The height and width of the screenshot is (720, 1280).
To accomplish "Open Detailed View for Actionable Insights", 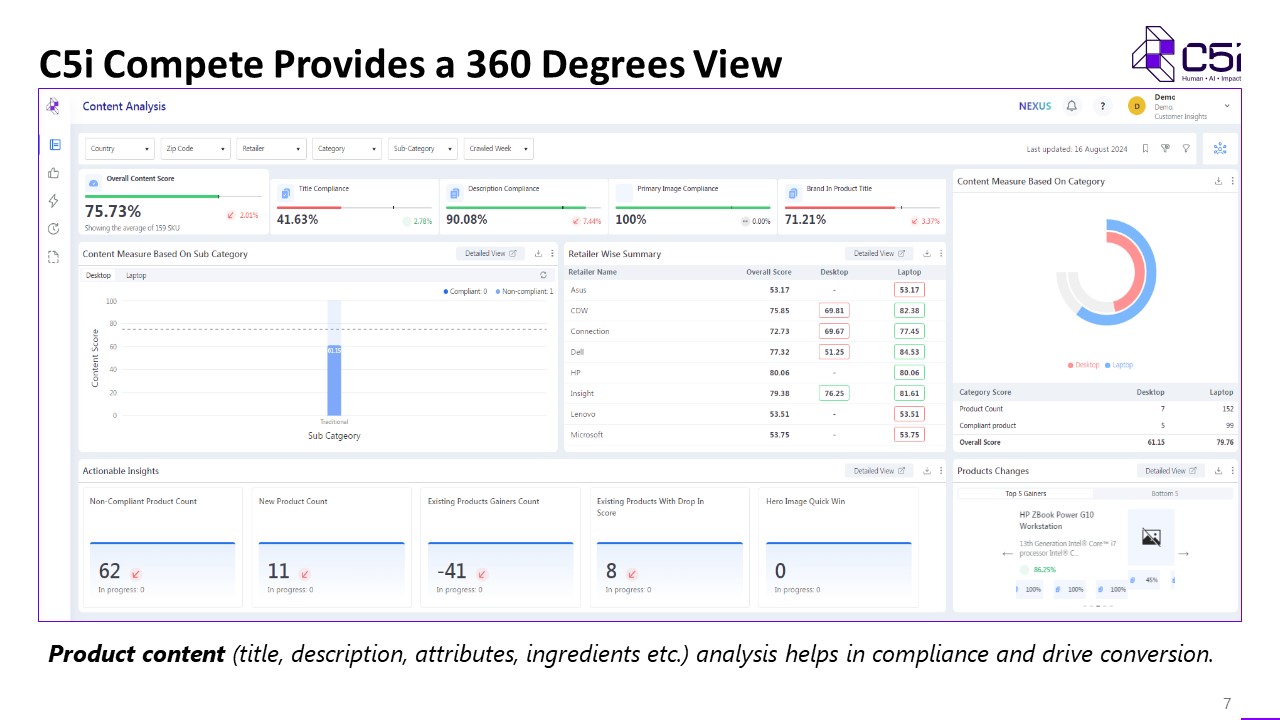I will (x=880, y=471).
